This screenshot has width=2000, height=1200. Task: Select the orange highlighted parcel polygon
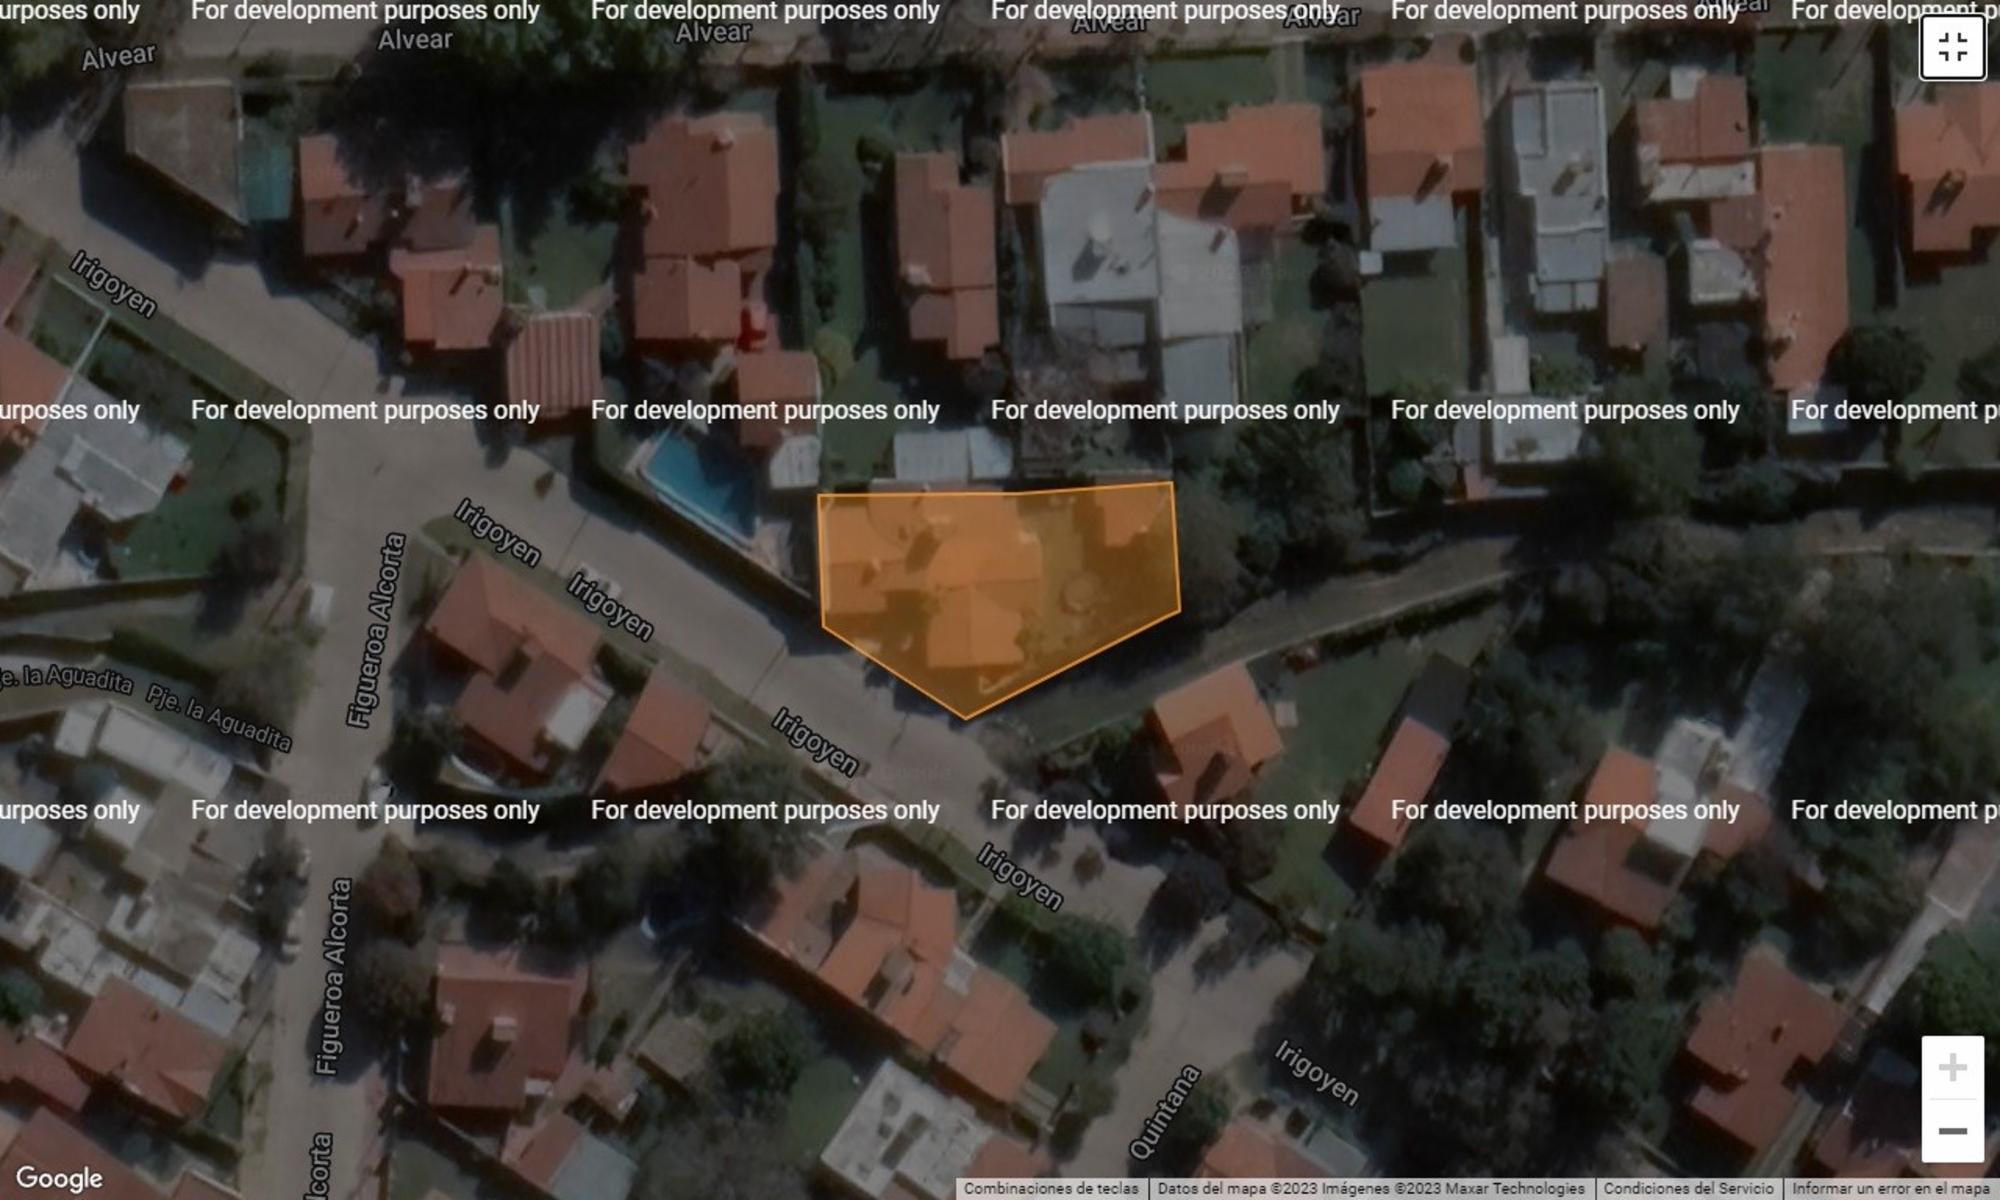pyautogui.click(x=990, y=585)
